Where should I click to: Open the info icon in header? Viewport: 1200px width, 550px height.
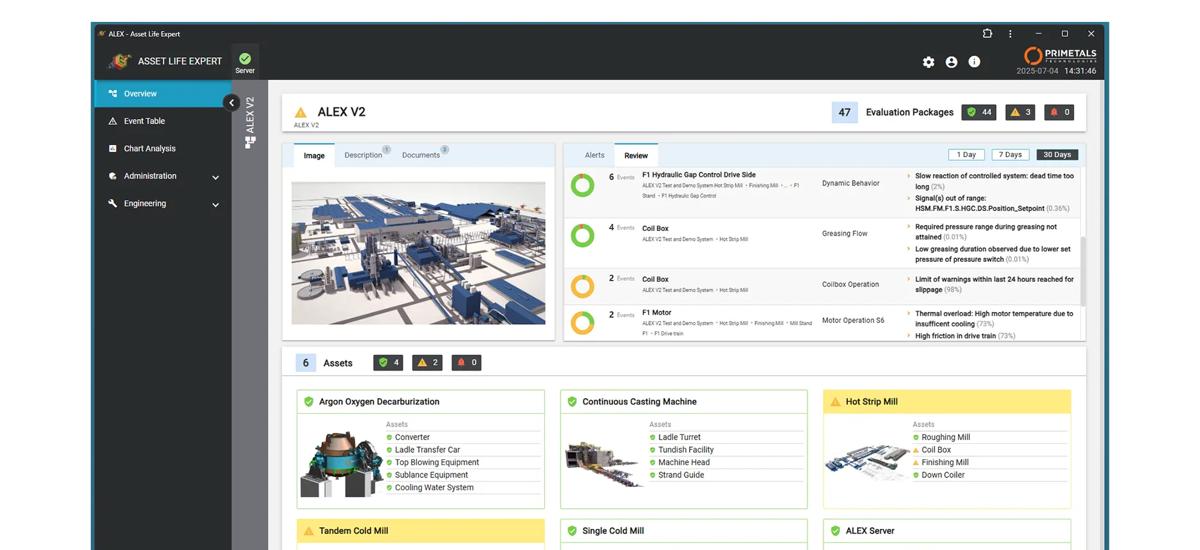coord(974,62)
